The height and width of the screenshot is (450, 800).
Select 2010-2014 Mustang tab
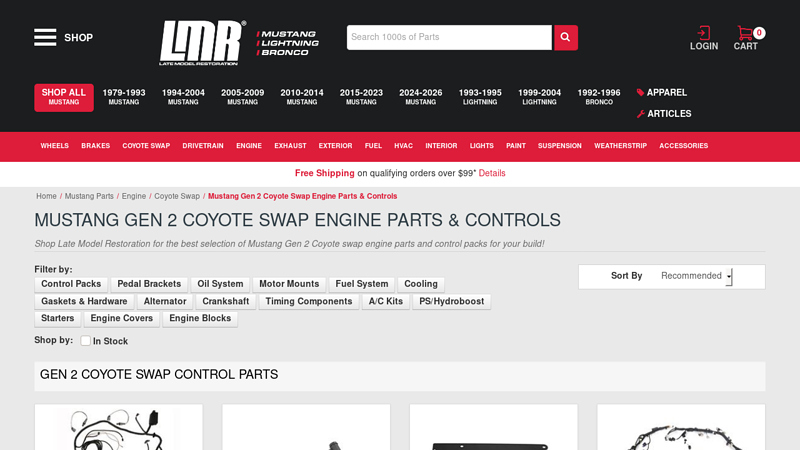(302, 97)
